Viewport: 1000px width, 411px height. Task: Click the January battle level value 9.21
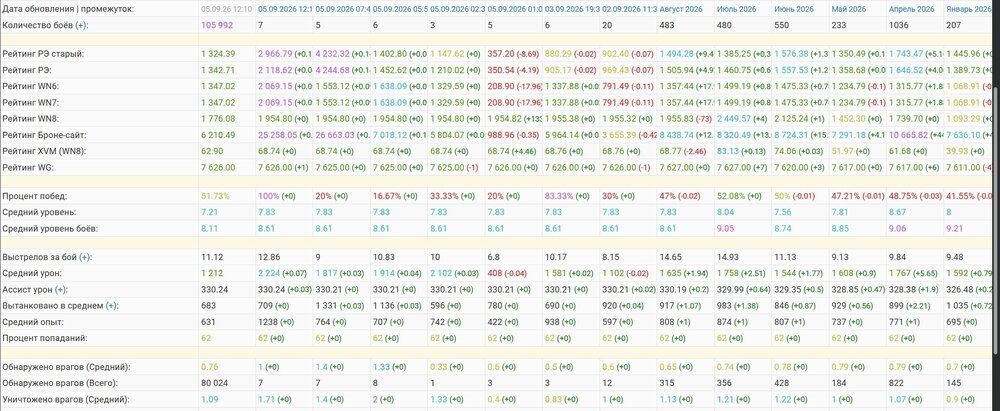point(954,228)
